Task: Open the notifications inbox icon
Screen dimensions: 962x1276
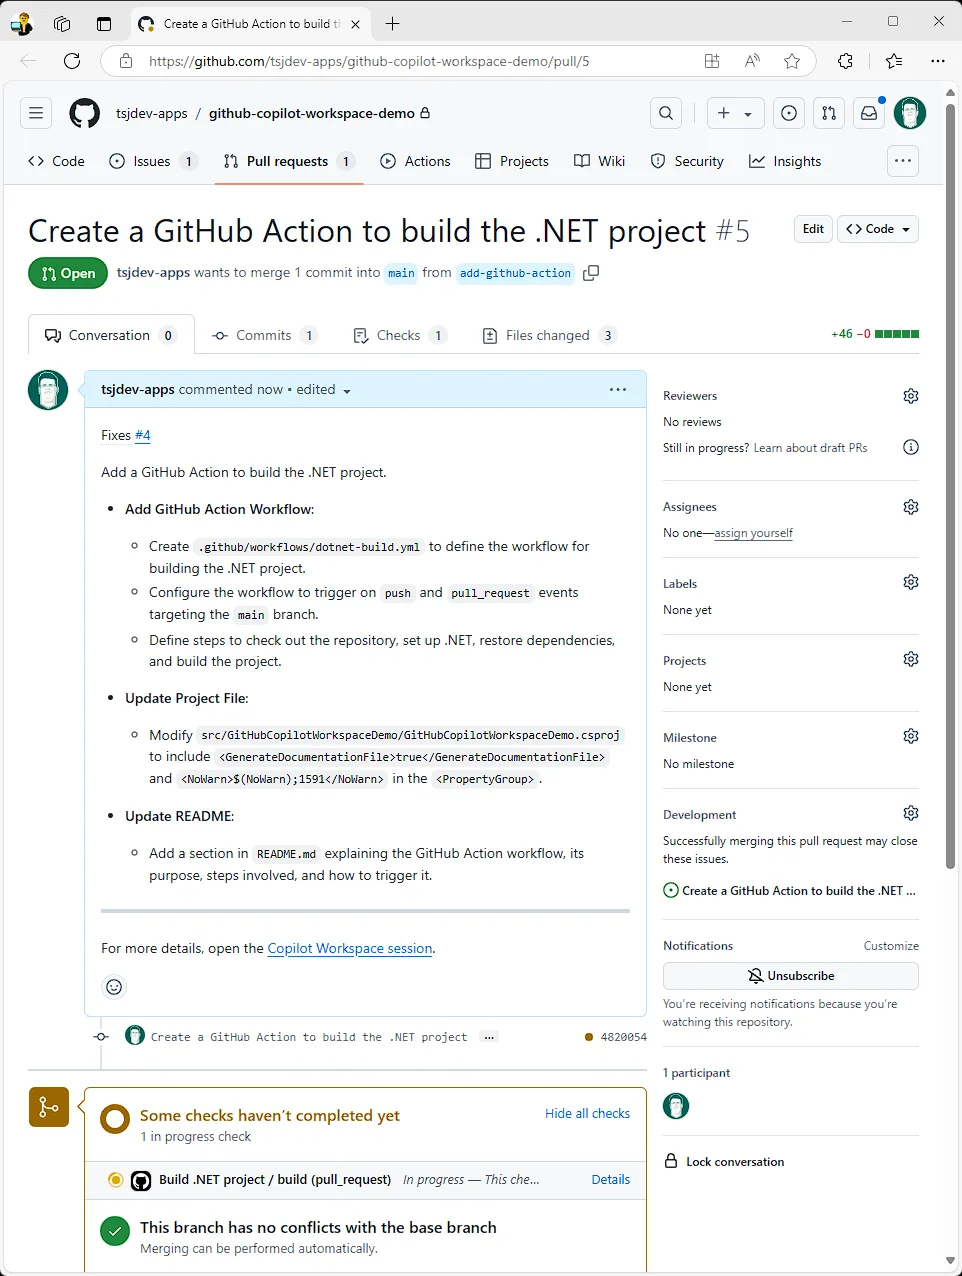Action: coord(869,113)
